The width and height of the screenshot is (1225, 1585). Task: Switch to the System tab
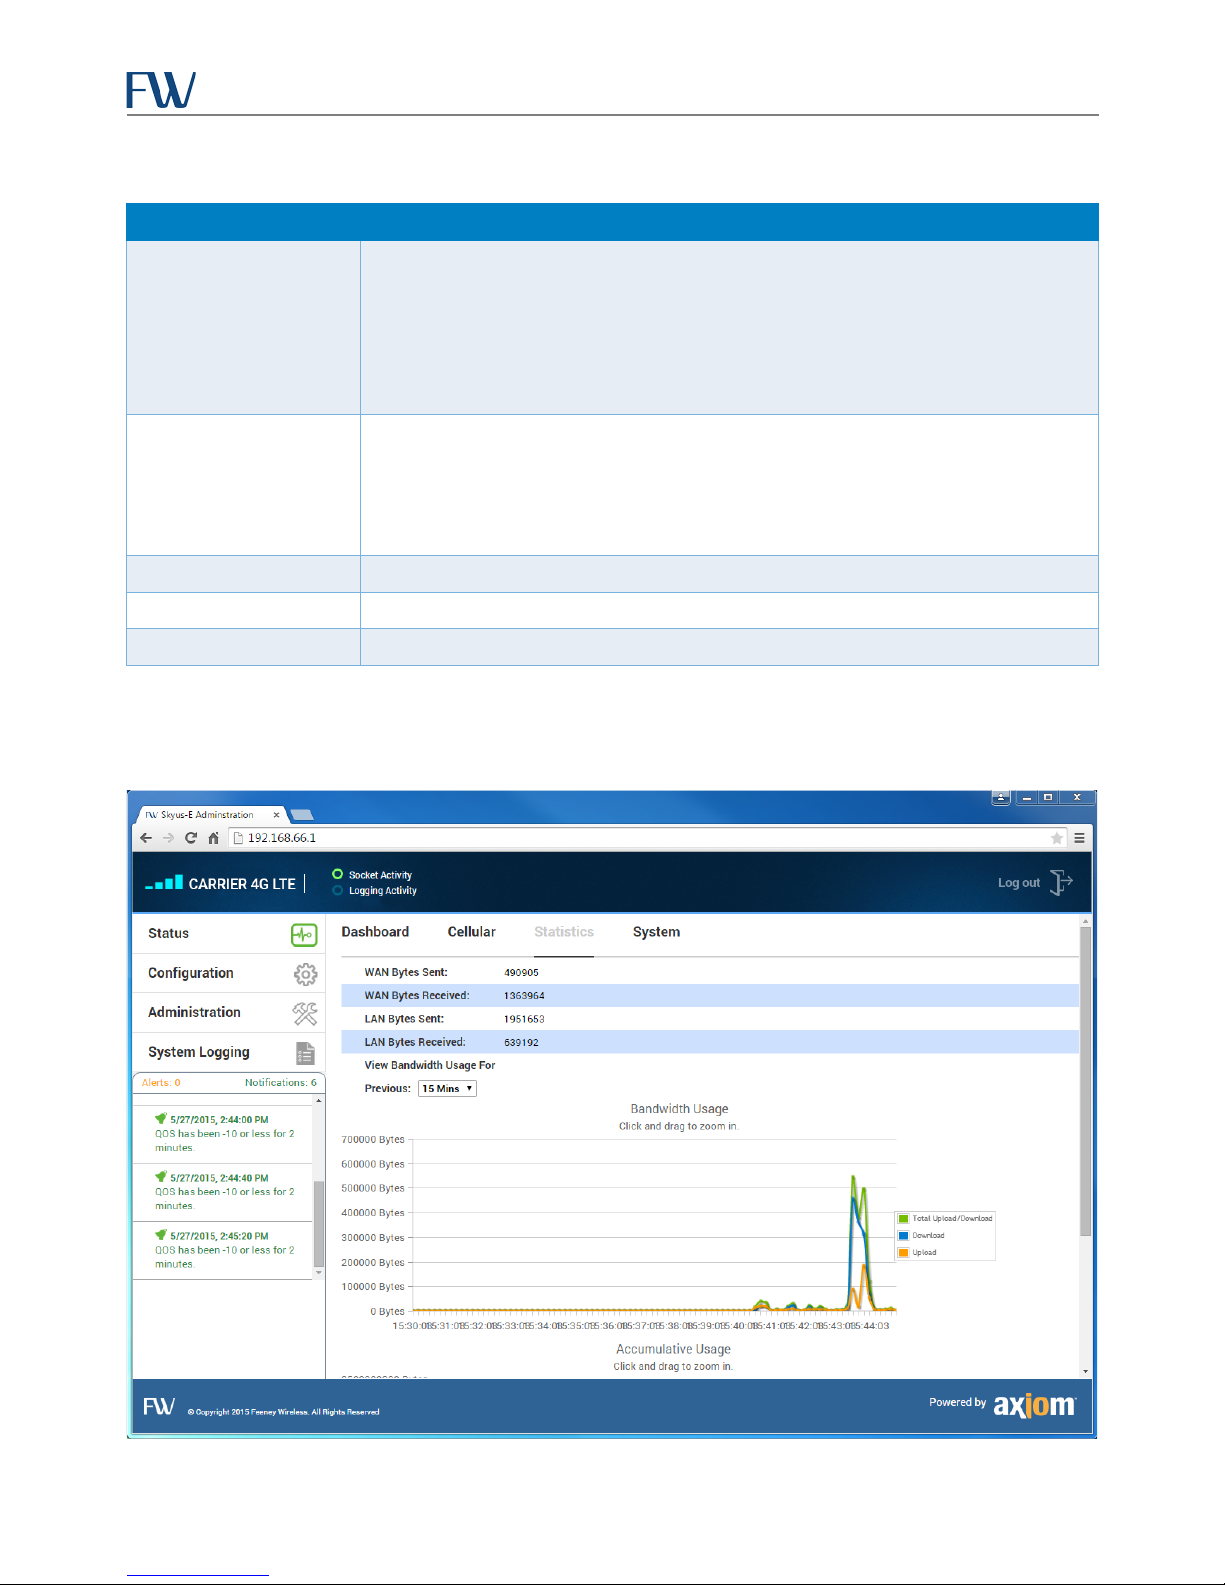pos(656,932)
